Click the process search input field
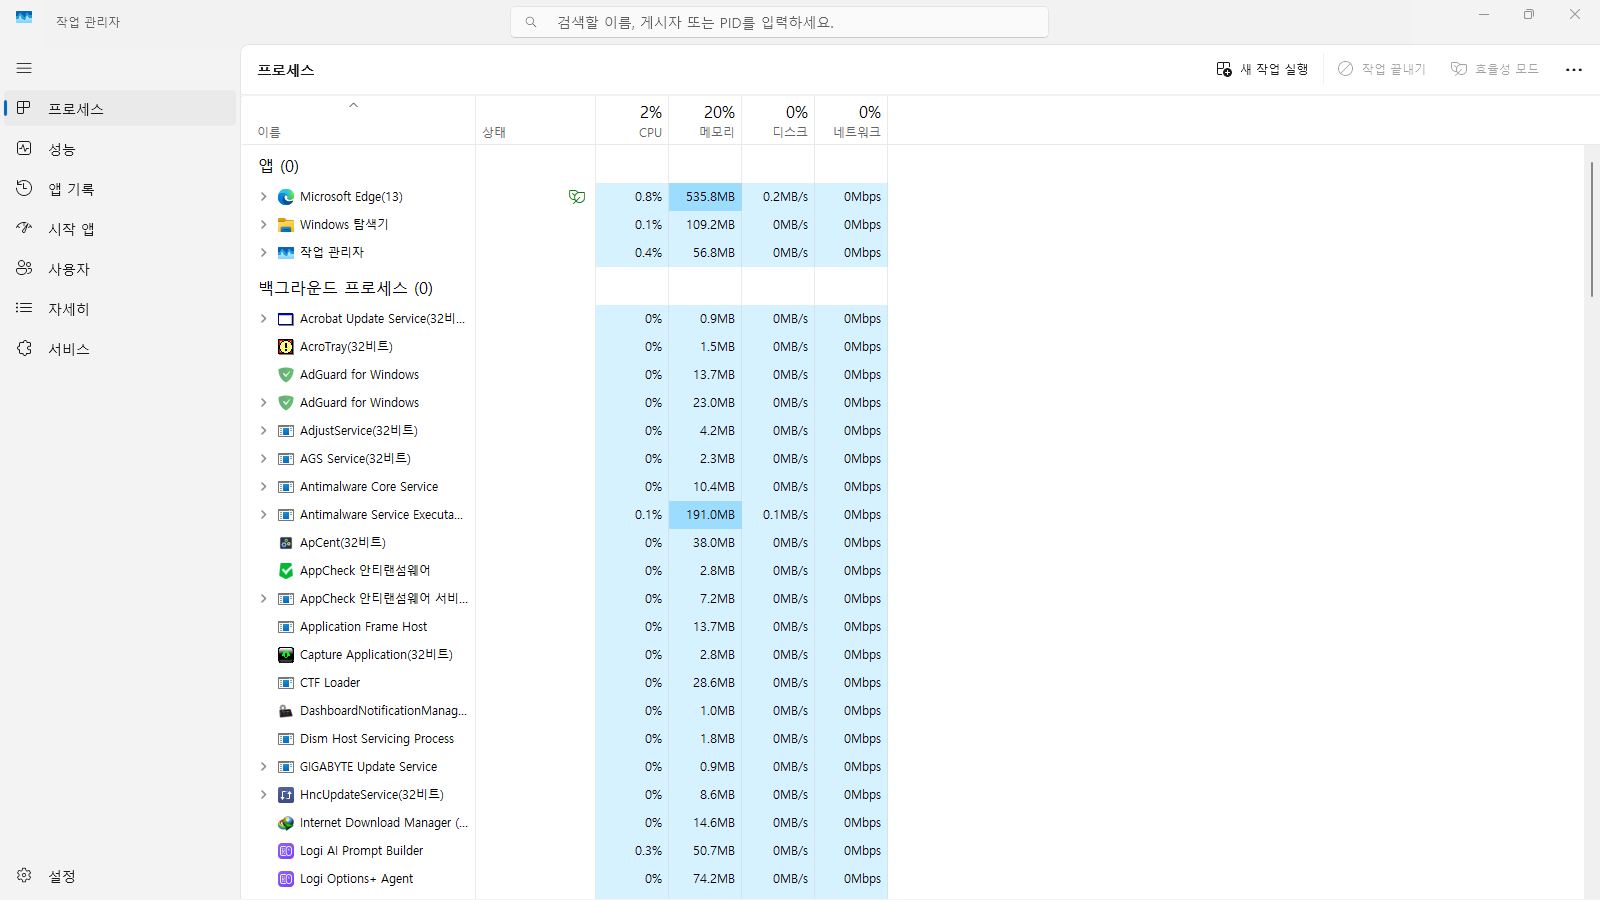The height and width of the screenshot is (900, 1600). coord(779,22)
